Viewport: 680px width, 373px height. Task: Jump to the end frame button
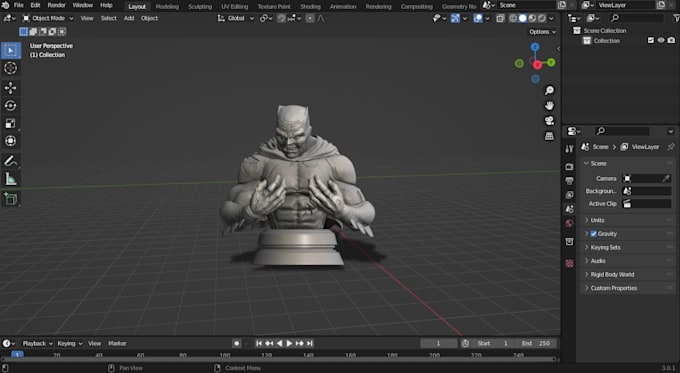tap(310, 343)
